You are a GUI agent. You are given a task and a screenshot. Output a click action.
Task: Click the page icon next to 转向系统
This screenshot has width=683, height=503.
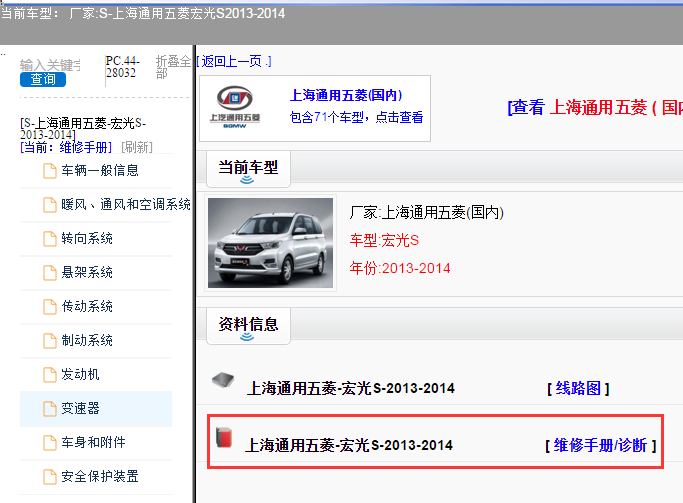[50, 238]
